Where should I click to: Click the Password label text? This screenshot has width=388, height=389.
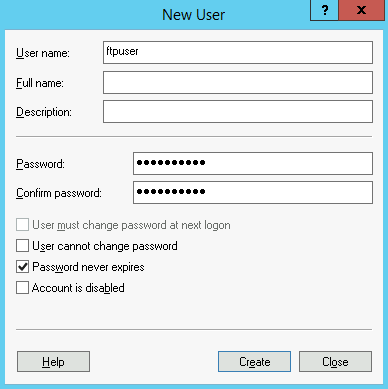(x=40, y=164)
